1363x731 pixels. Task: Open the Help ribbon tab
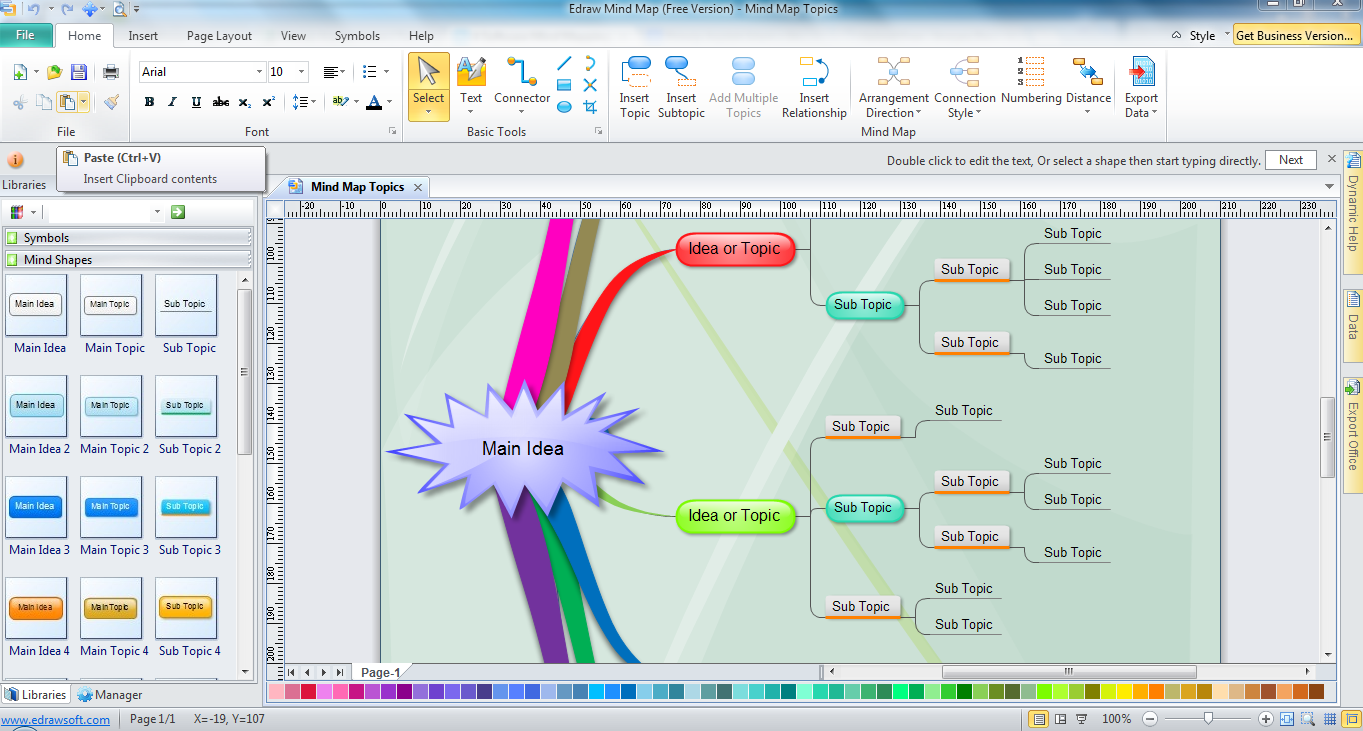click(x=421, y=36)
